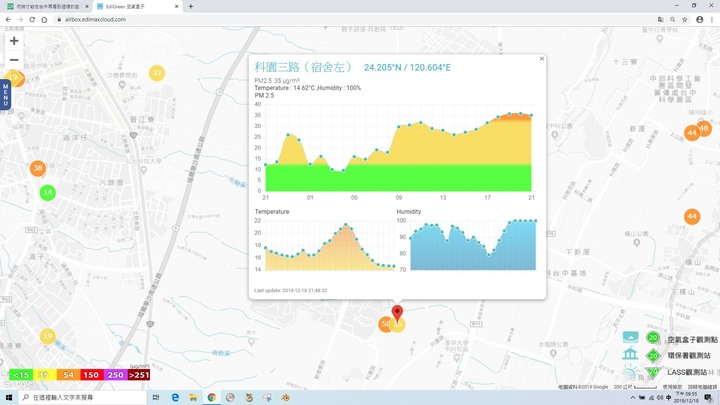This screenshot has width=720, height=405.
Task: Launch Microsoft Edge from the taskbar
Action: coord(175,397)
